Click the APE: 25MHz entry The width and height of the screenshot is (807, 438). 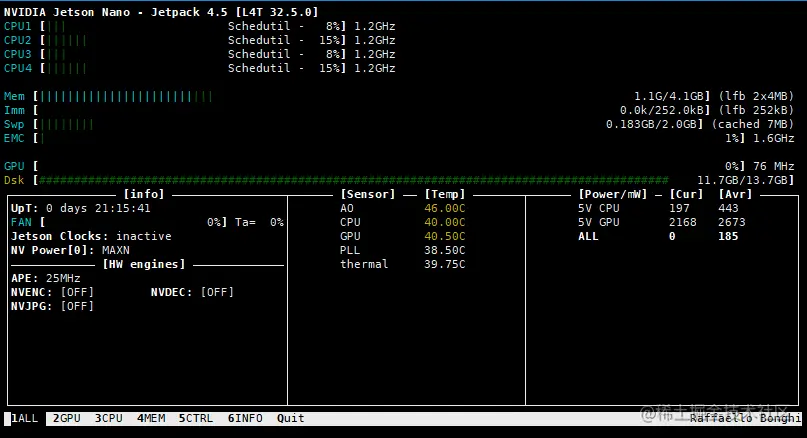45,278
